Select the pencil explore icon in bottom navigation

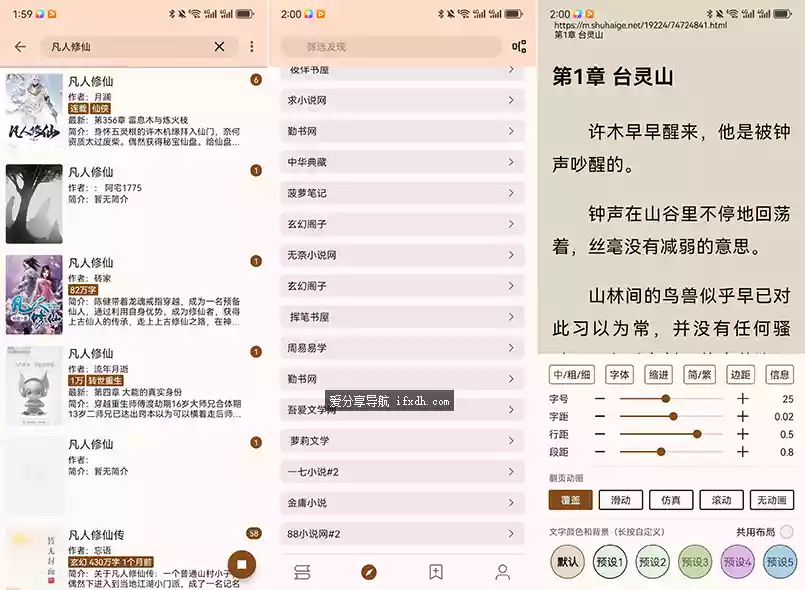pos(369,572)
